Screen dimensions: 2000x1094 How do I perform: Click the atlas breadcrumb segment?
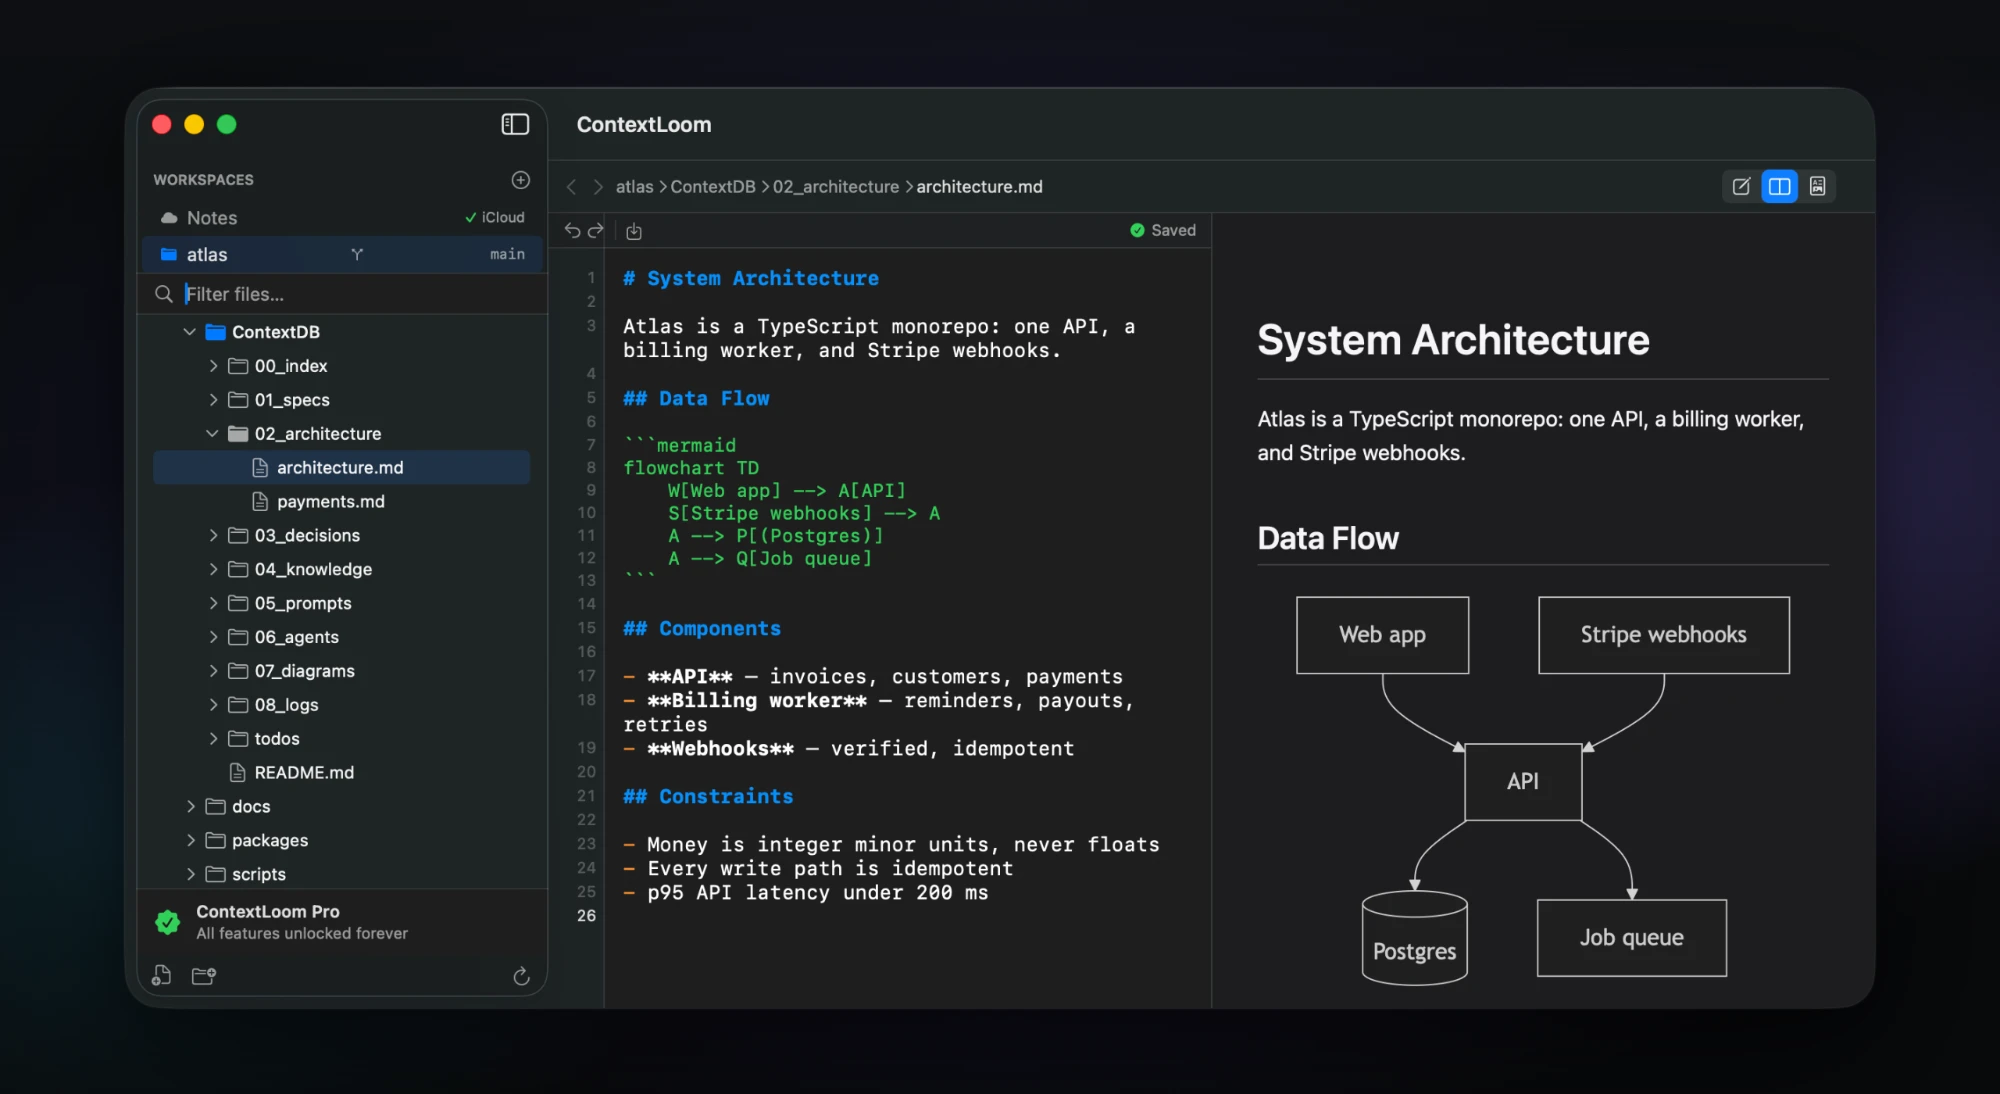click(x=634, y=187)
